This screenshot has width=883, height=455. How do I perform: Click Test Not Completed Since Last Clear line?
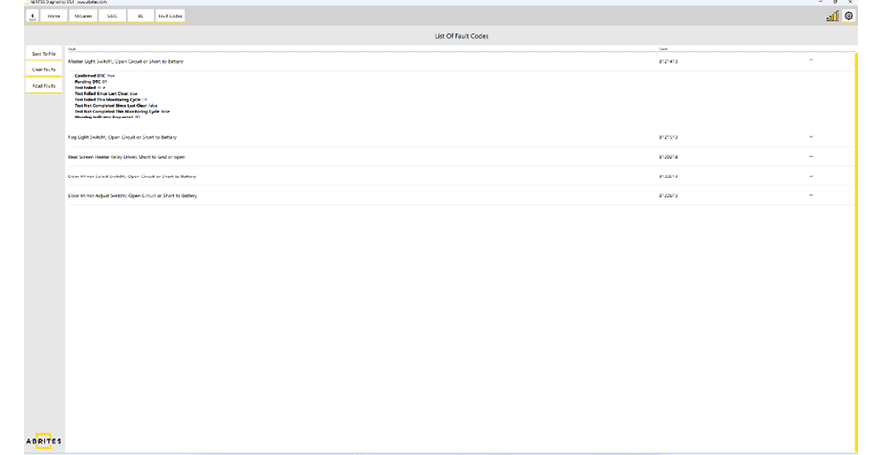click(x=116, y=105)
